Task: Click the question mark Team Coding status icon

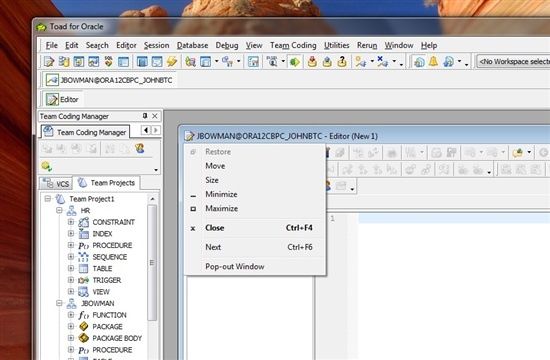Action: coord(342,62)
